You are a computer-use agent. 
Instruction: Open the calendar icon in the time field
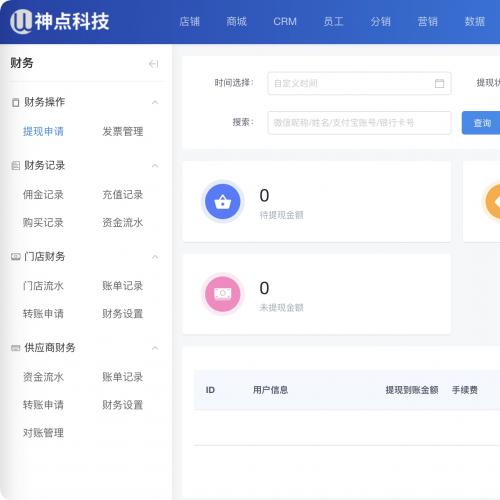(x=439, y=83)
